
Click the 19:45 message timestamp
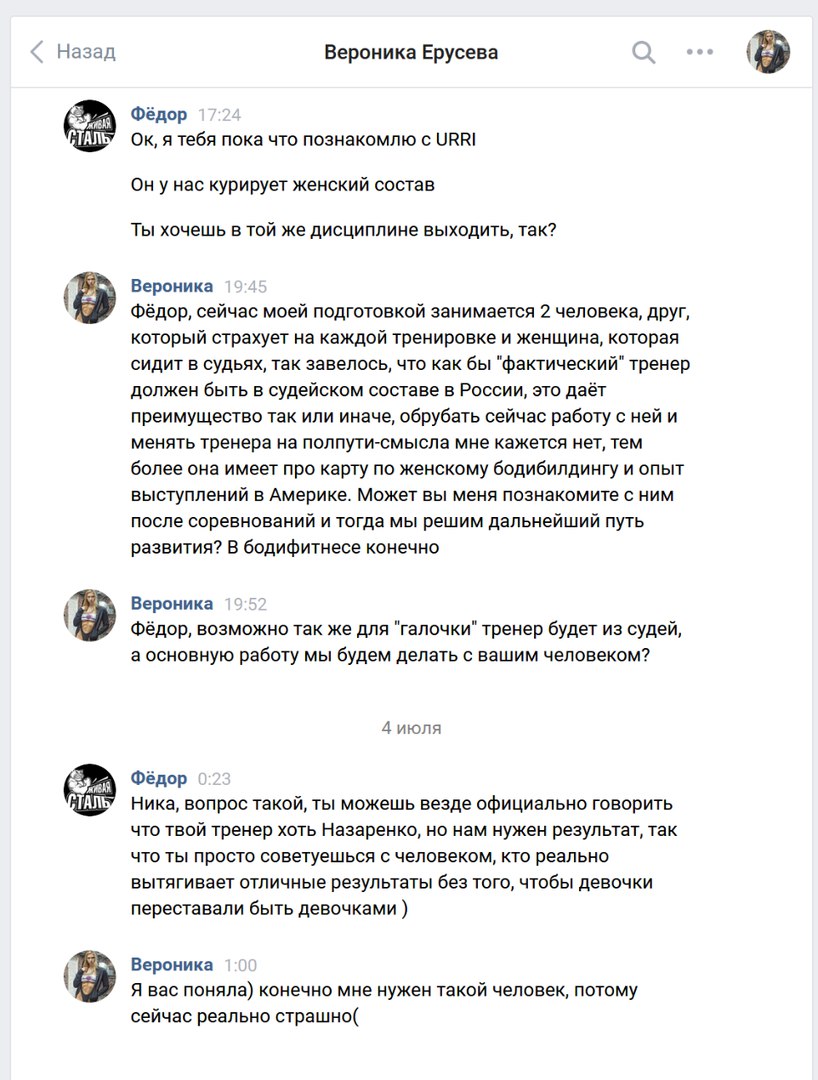(245, 287)
